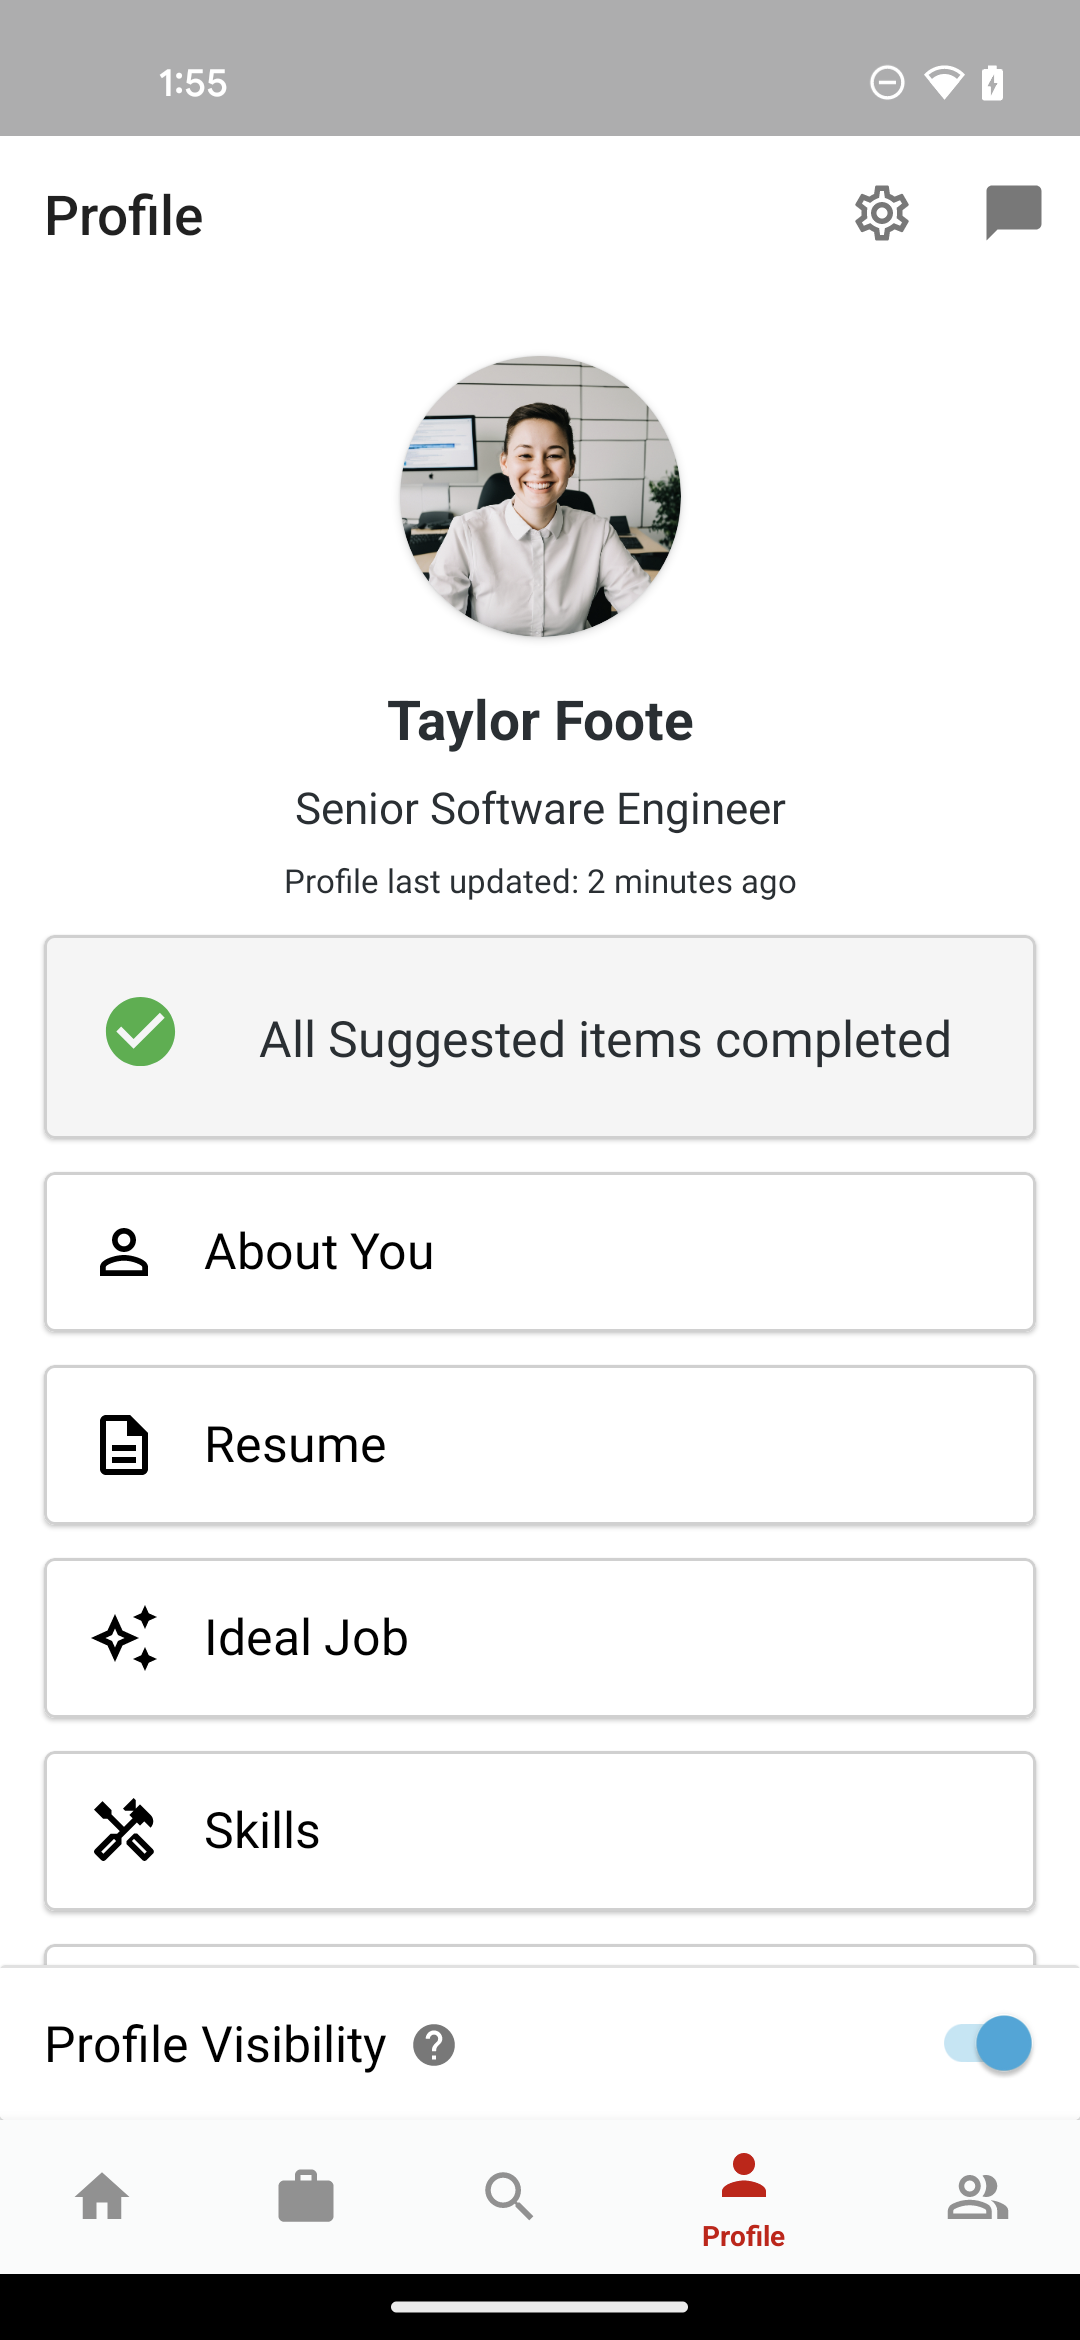The height and width of the screenshot is (2340, 1080).
Task: Tap Taylor Foote's profile photo
Action: coord(540,496)
